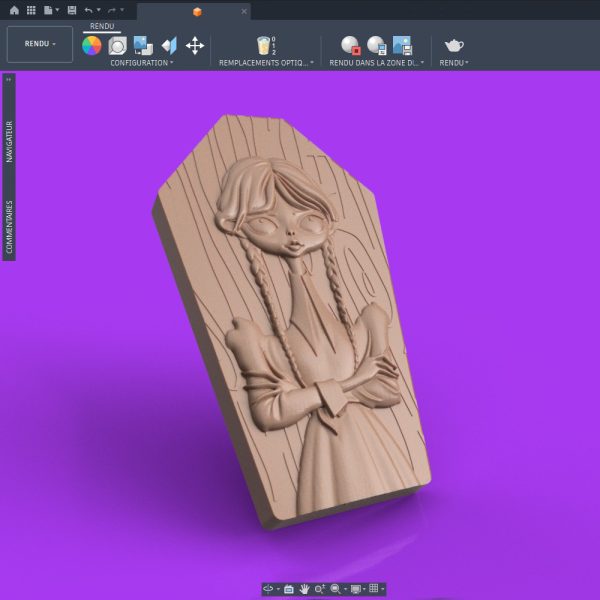Expand the undo history arrow
The width and height of the screenshot is (600, 600).
coord(99,10)
